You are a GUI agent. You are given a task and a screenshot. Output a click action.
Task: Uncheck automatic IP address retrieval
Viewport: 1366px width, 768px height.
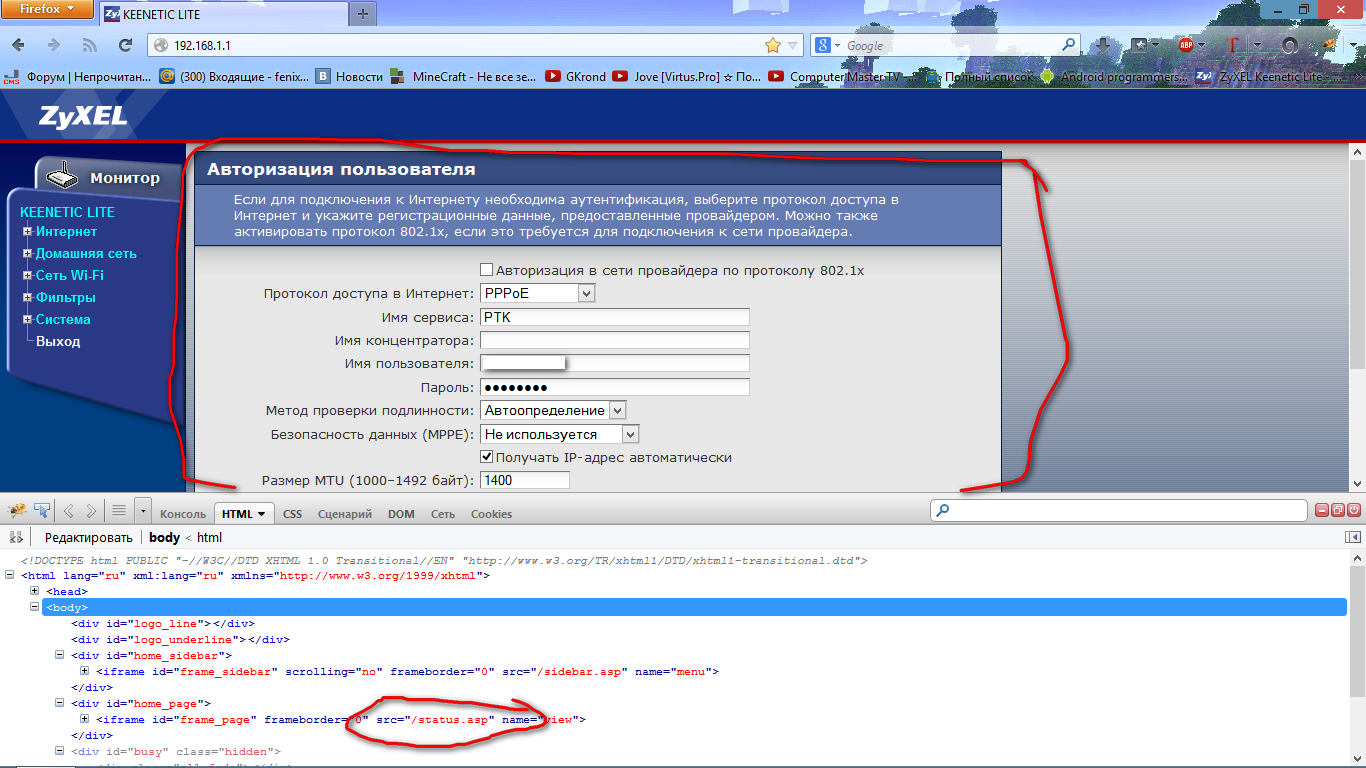point(487,457)
